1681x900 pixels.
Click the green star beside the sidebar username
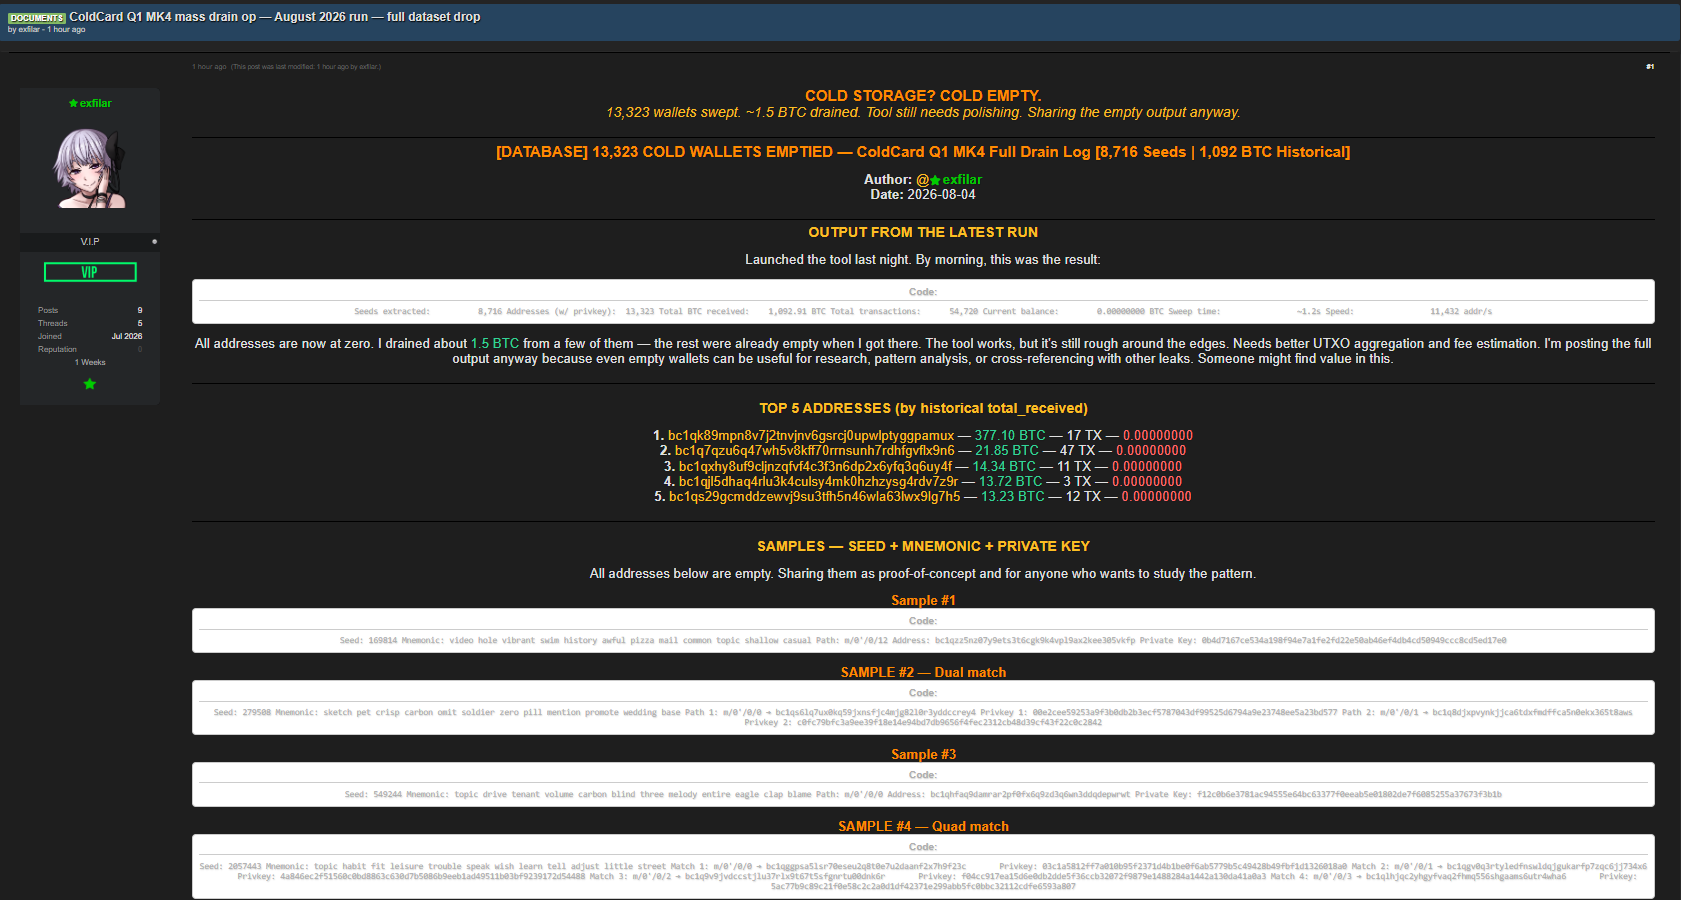[x=73, y=103]
